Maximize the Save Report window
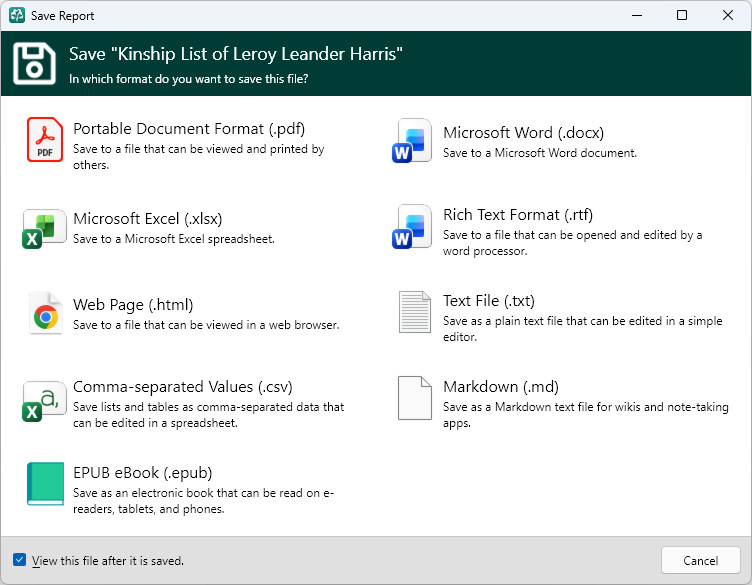The width and height of the screenshot is (752, 585). click(x=682, y=15)
